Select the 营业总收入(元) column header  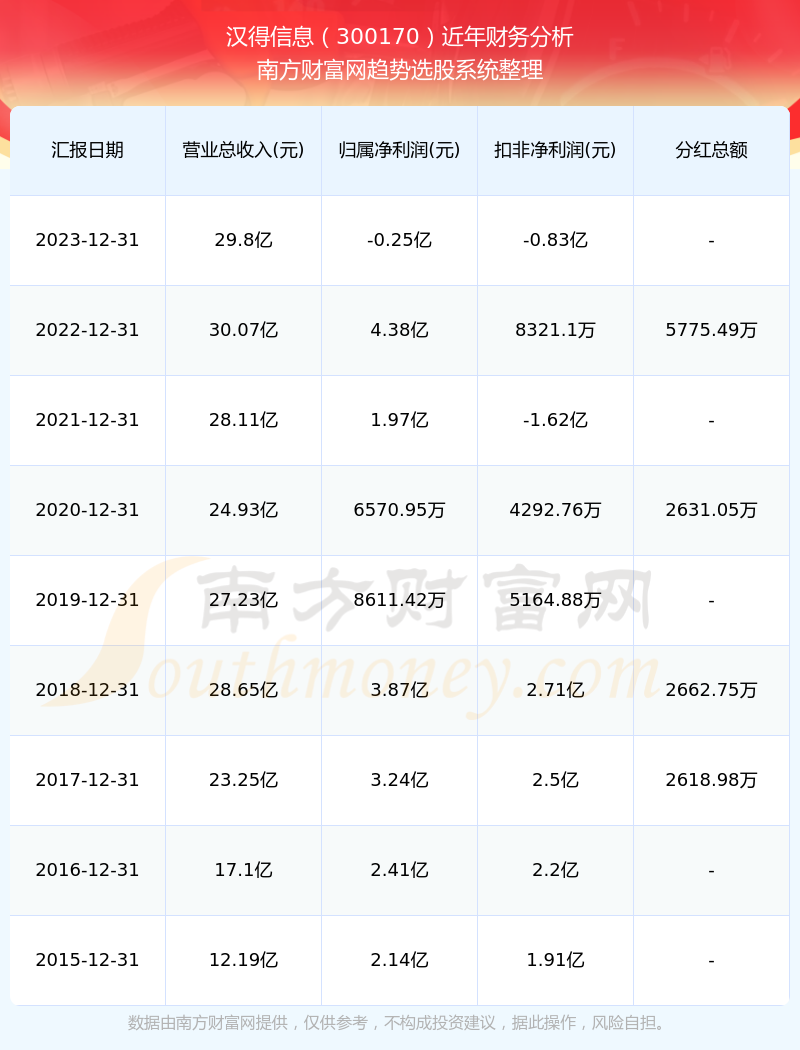(x=243, y=150)
